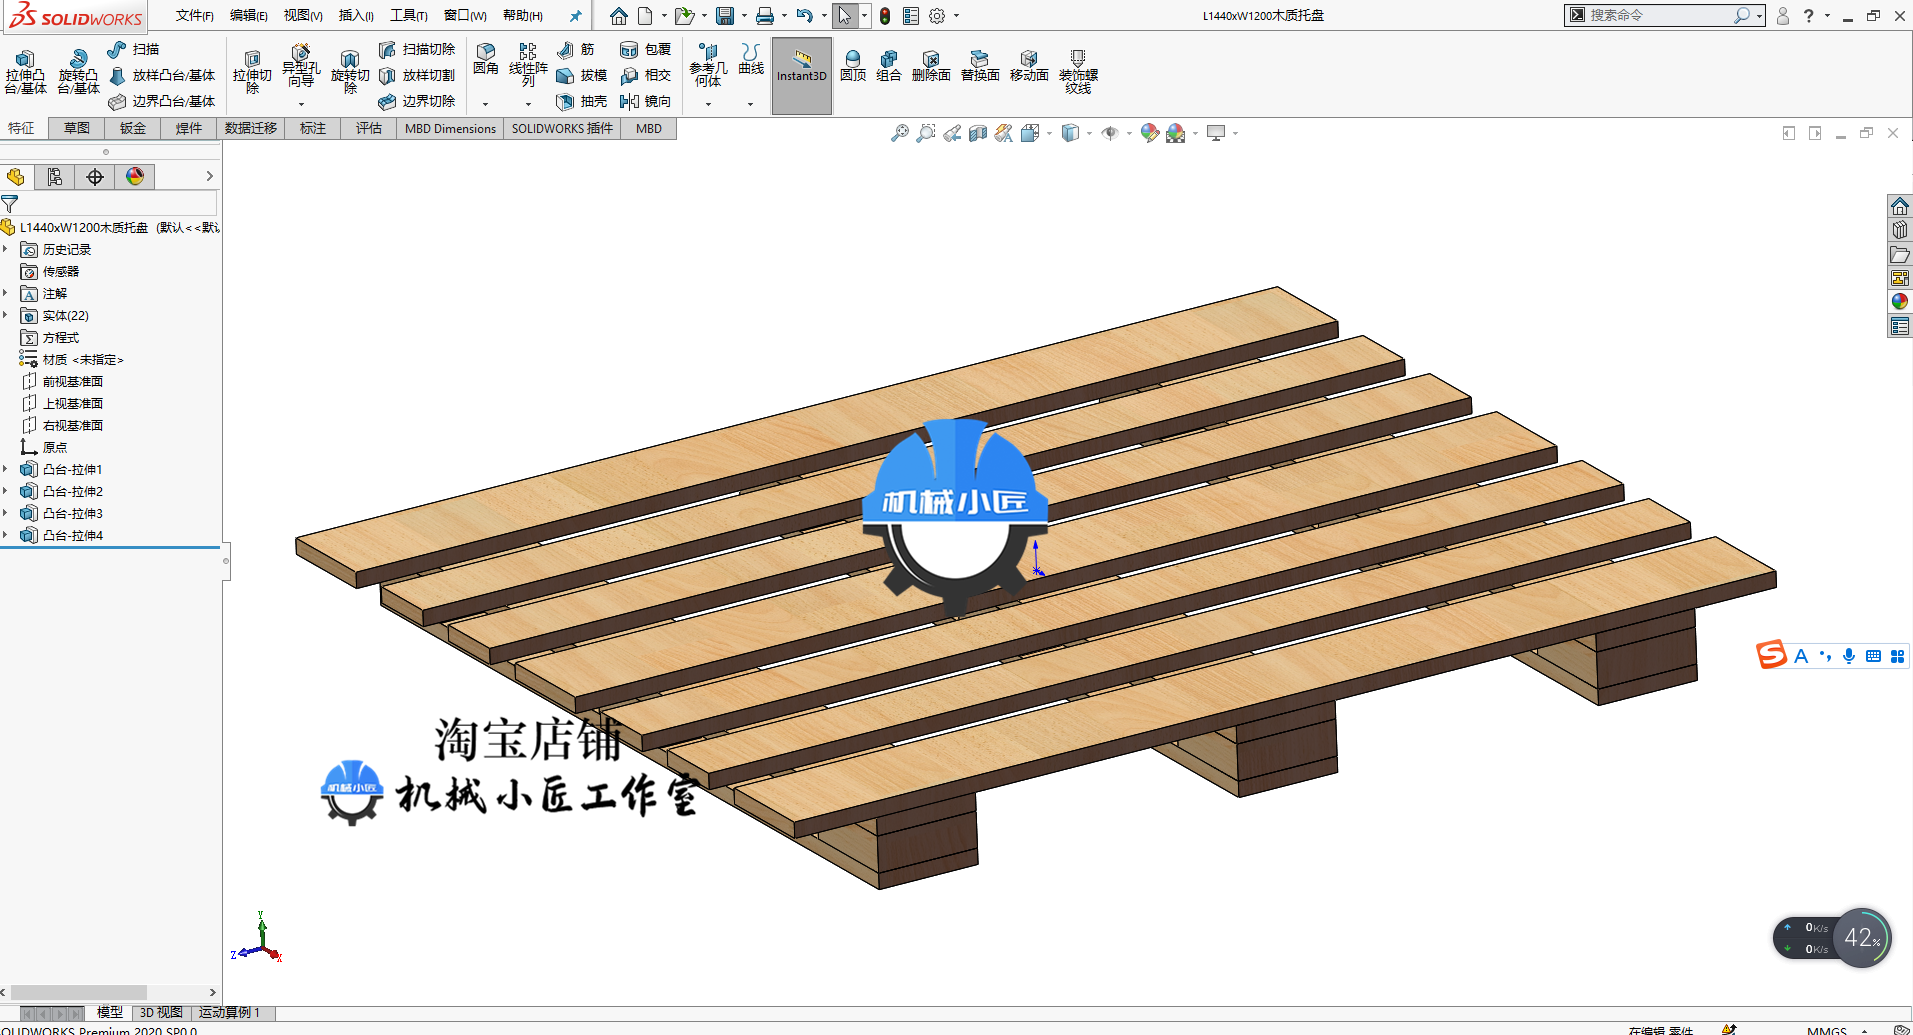Expand FeatureManager tabs with chevron arrow

click(x=209, y=176)
